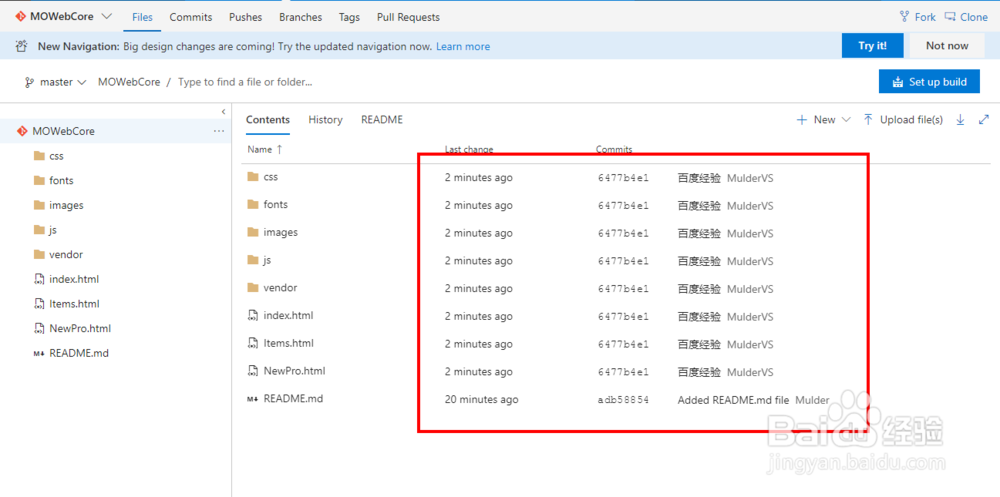
Task: Collapse the left file tree panel
Action: pos(223,111)
